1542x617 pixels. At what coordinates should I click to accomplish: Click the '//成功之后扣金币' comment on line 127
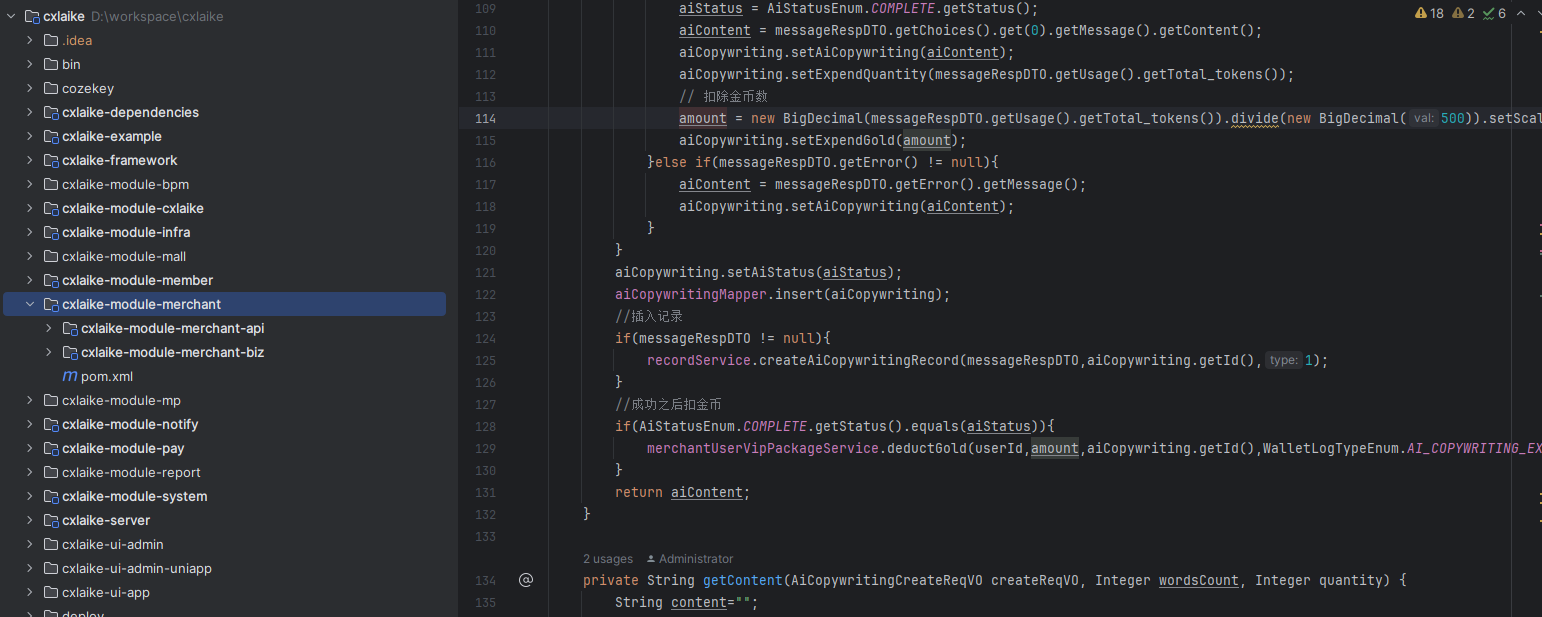[668, 404]
